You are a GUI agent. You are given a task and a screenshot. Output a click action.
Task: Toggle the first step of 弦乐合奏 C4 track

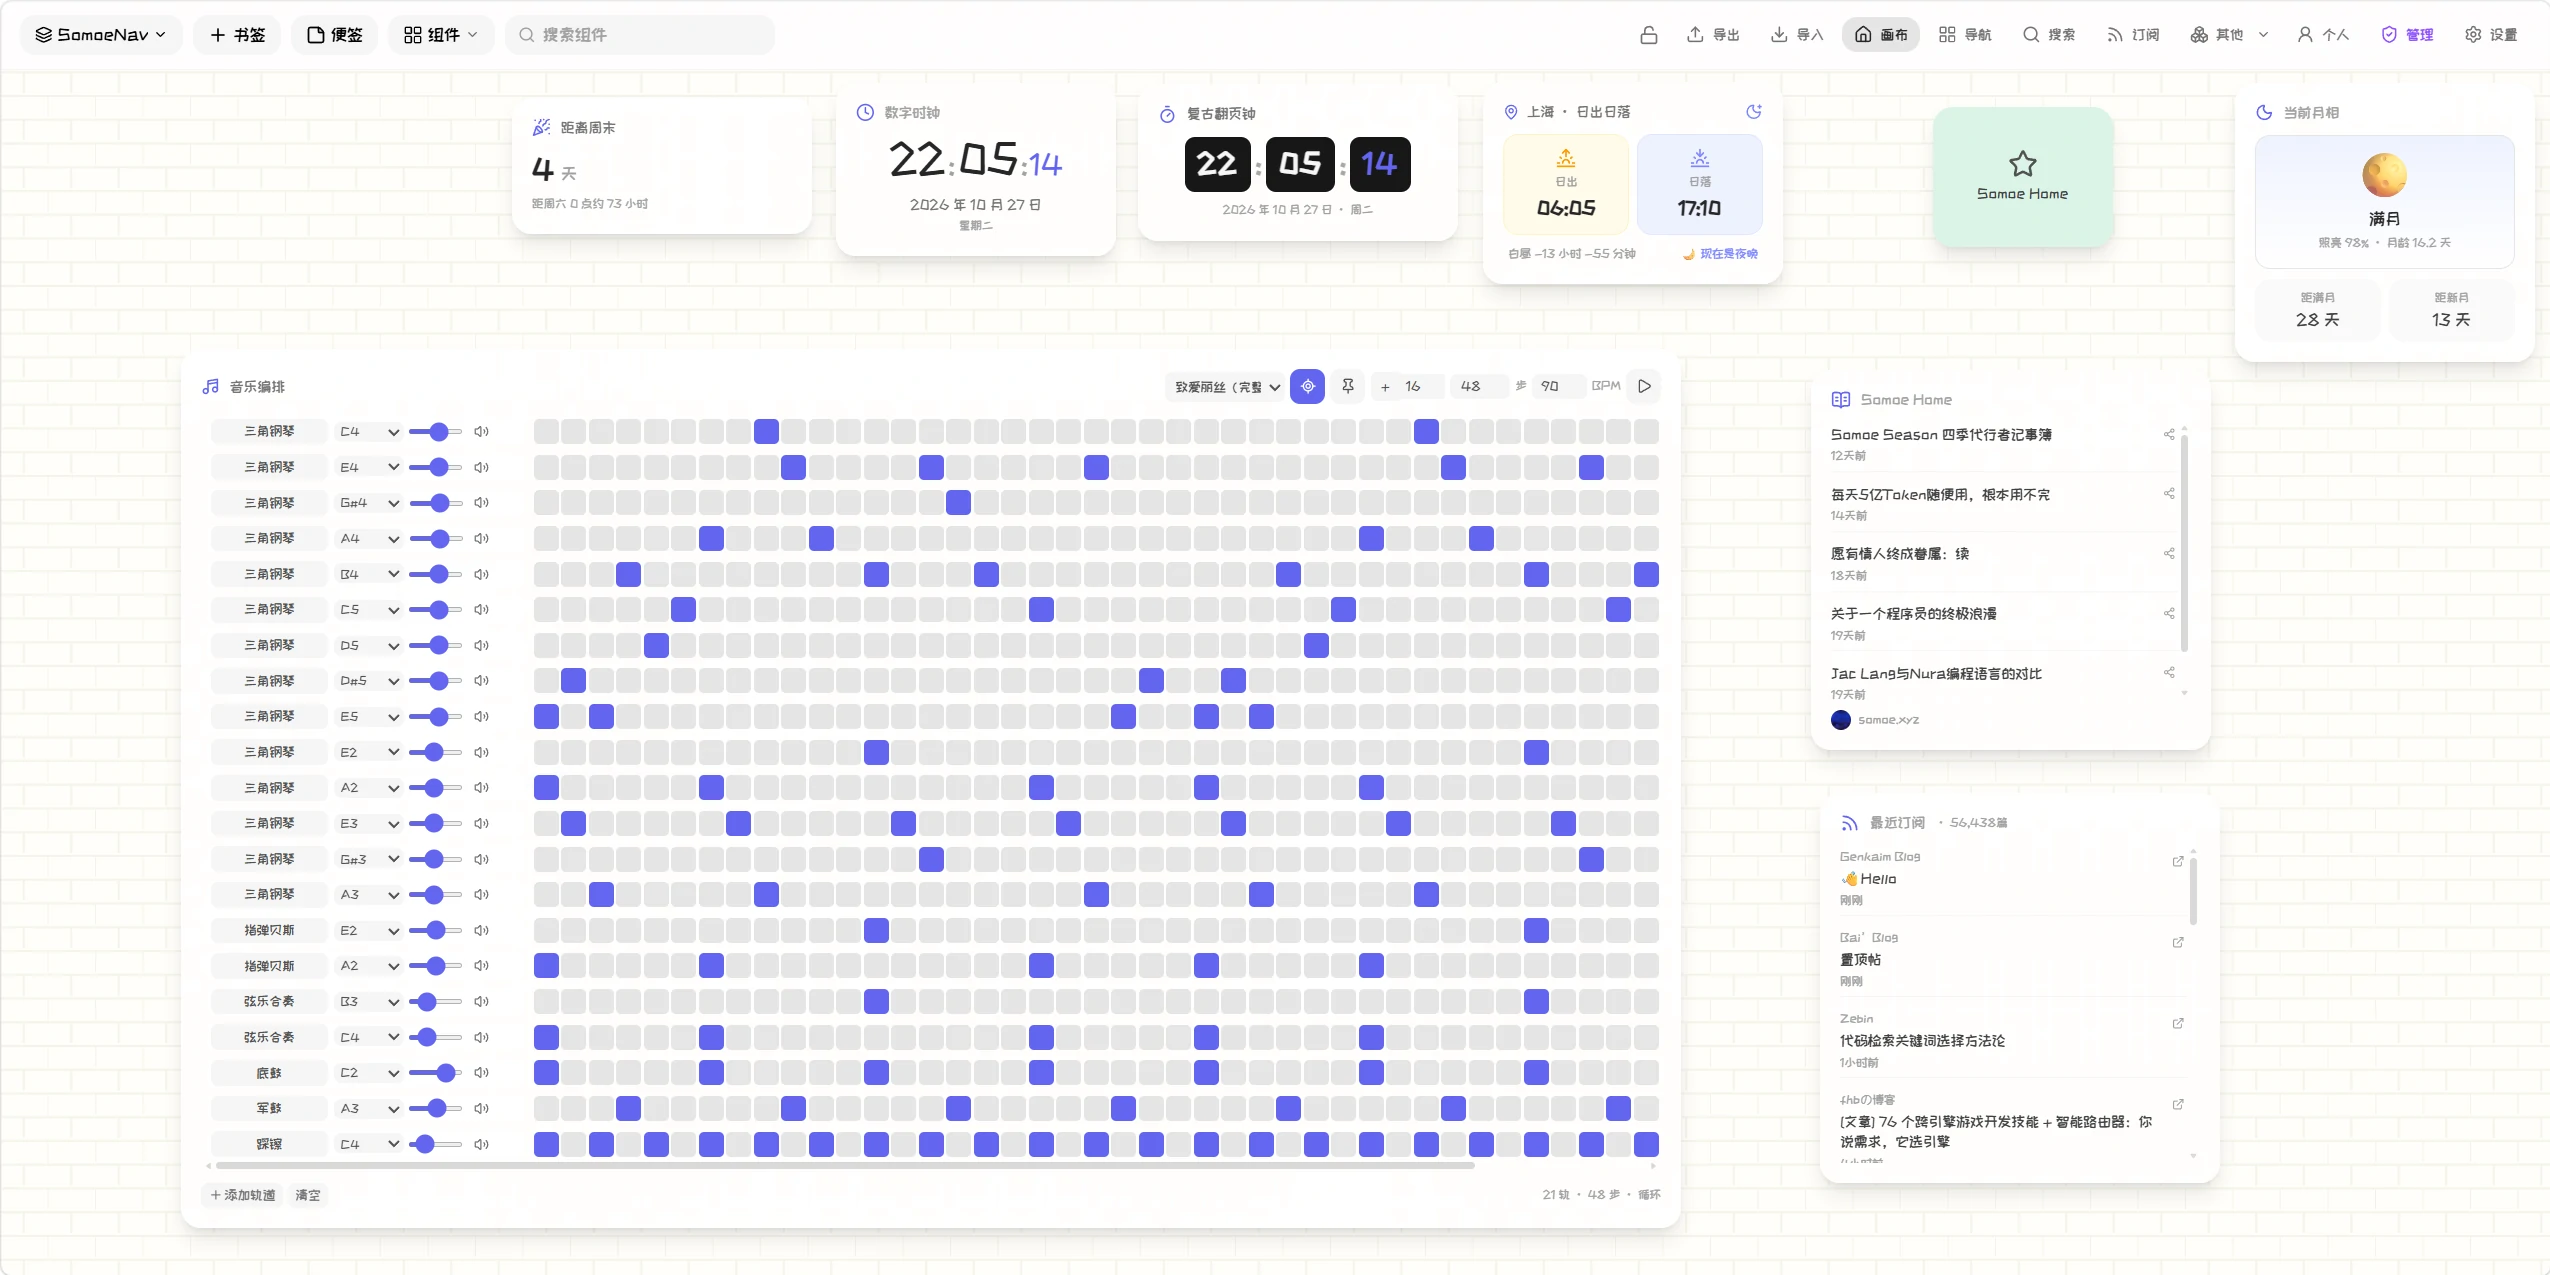[x=546, y=1038]
